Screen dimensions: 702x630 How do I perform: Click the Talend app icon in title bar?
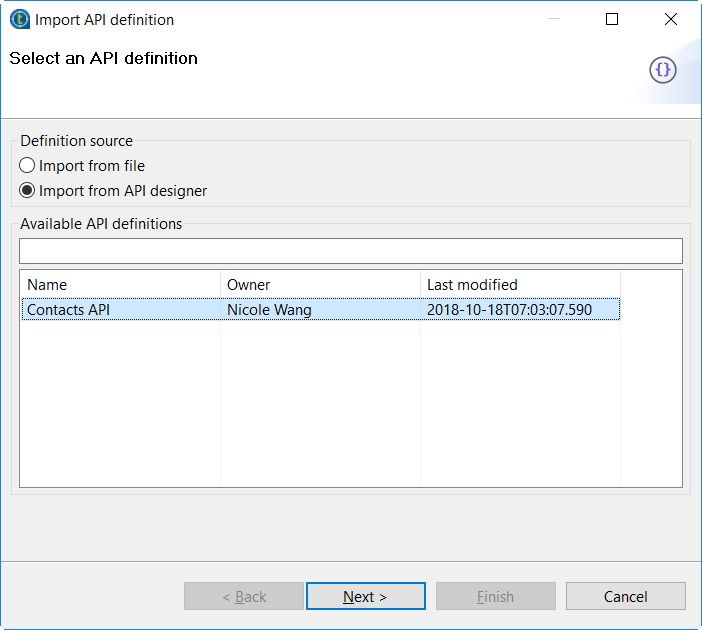[x=19, y=19]
